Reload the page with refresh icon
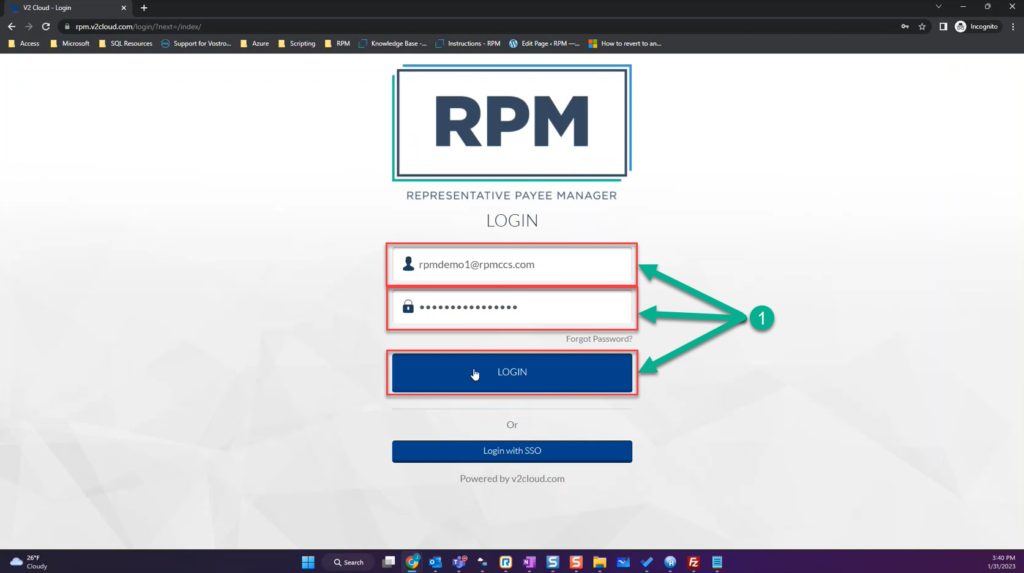The width and height of the screenshot is (1024, 573). click(x=46, y=27)
